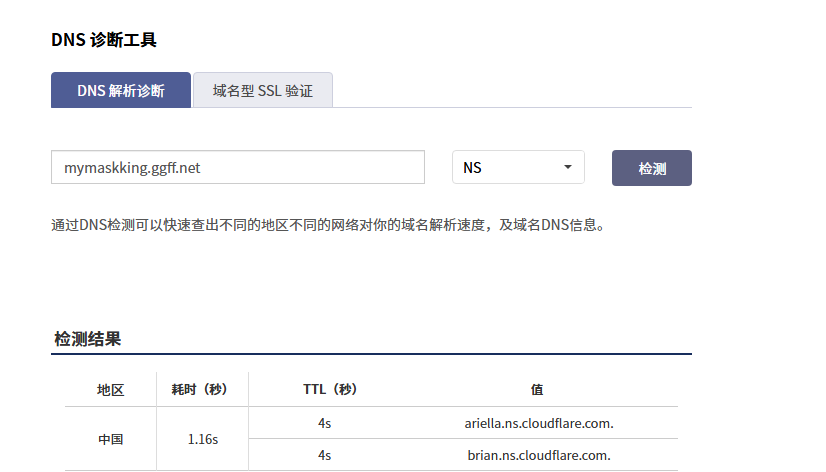Click the TTL 4s in the ariella row

click(x=324, y=423)
